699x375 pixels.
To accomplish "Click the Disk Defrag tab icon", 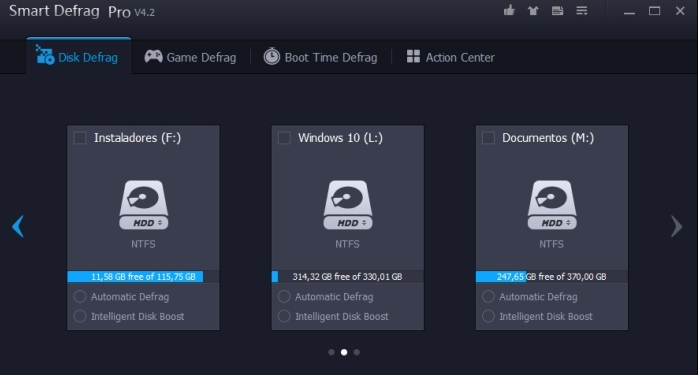I will tap(45, 55).
